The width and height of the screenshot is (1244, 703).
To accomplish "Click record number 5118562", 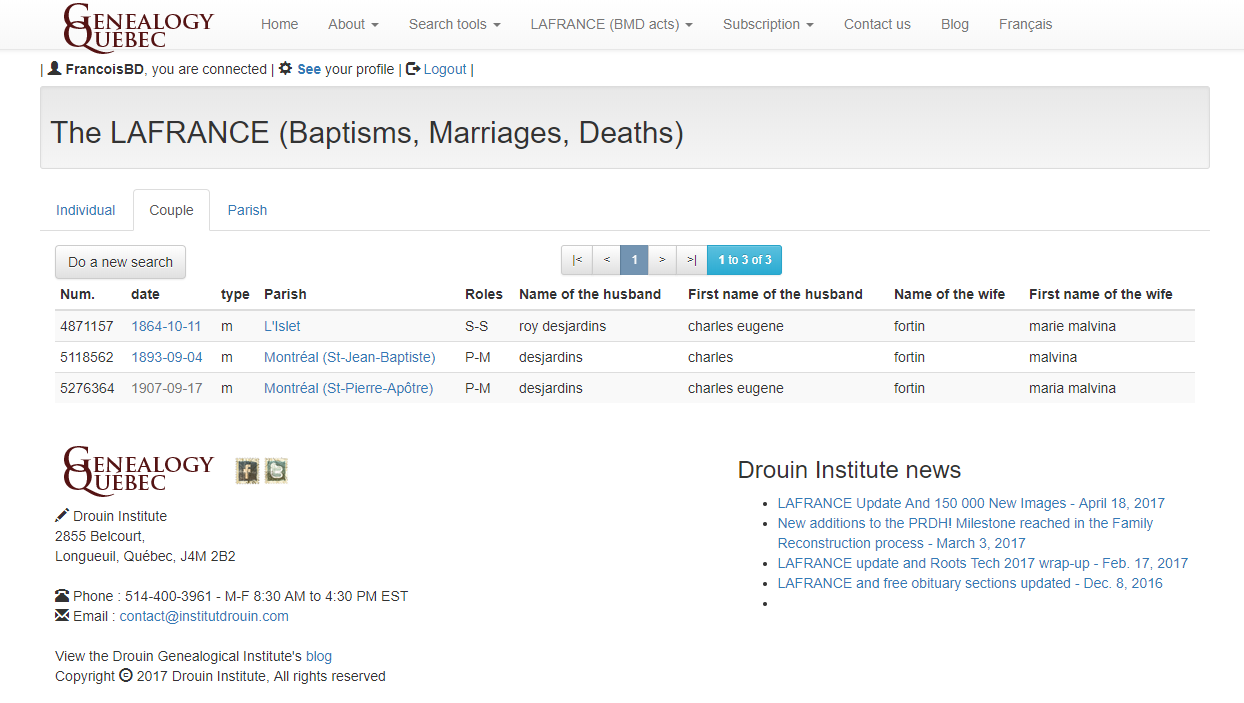I will (x=87, y=357).
